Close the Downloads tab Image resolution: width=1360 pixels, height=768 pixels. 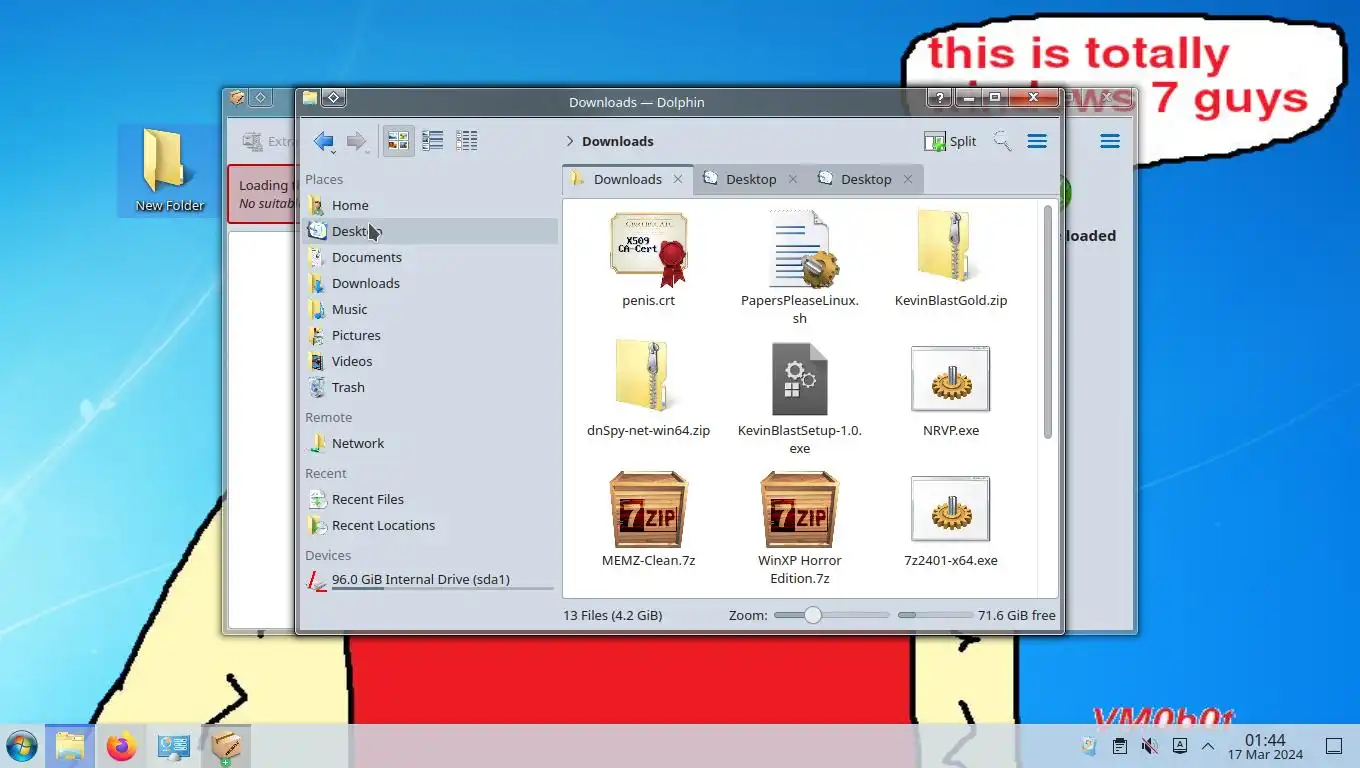click(x=677, y=179)
